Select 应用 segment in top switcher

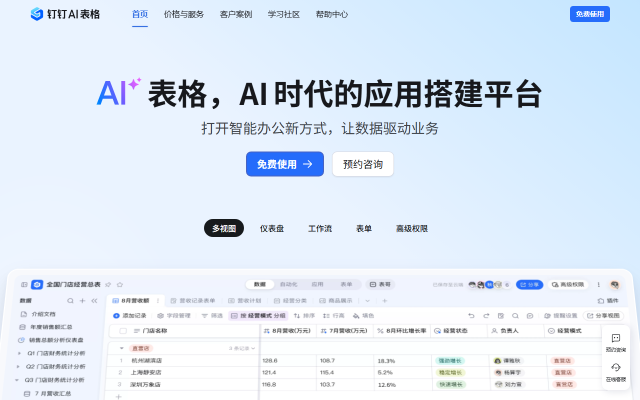coord(318,284)
